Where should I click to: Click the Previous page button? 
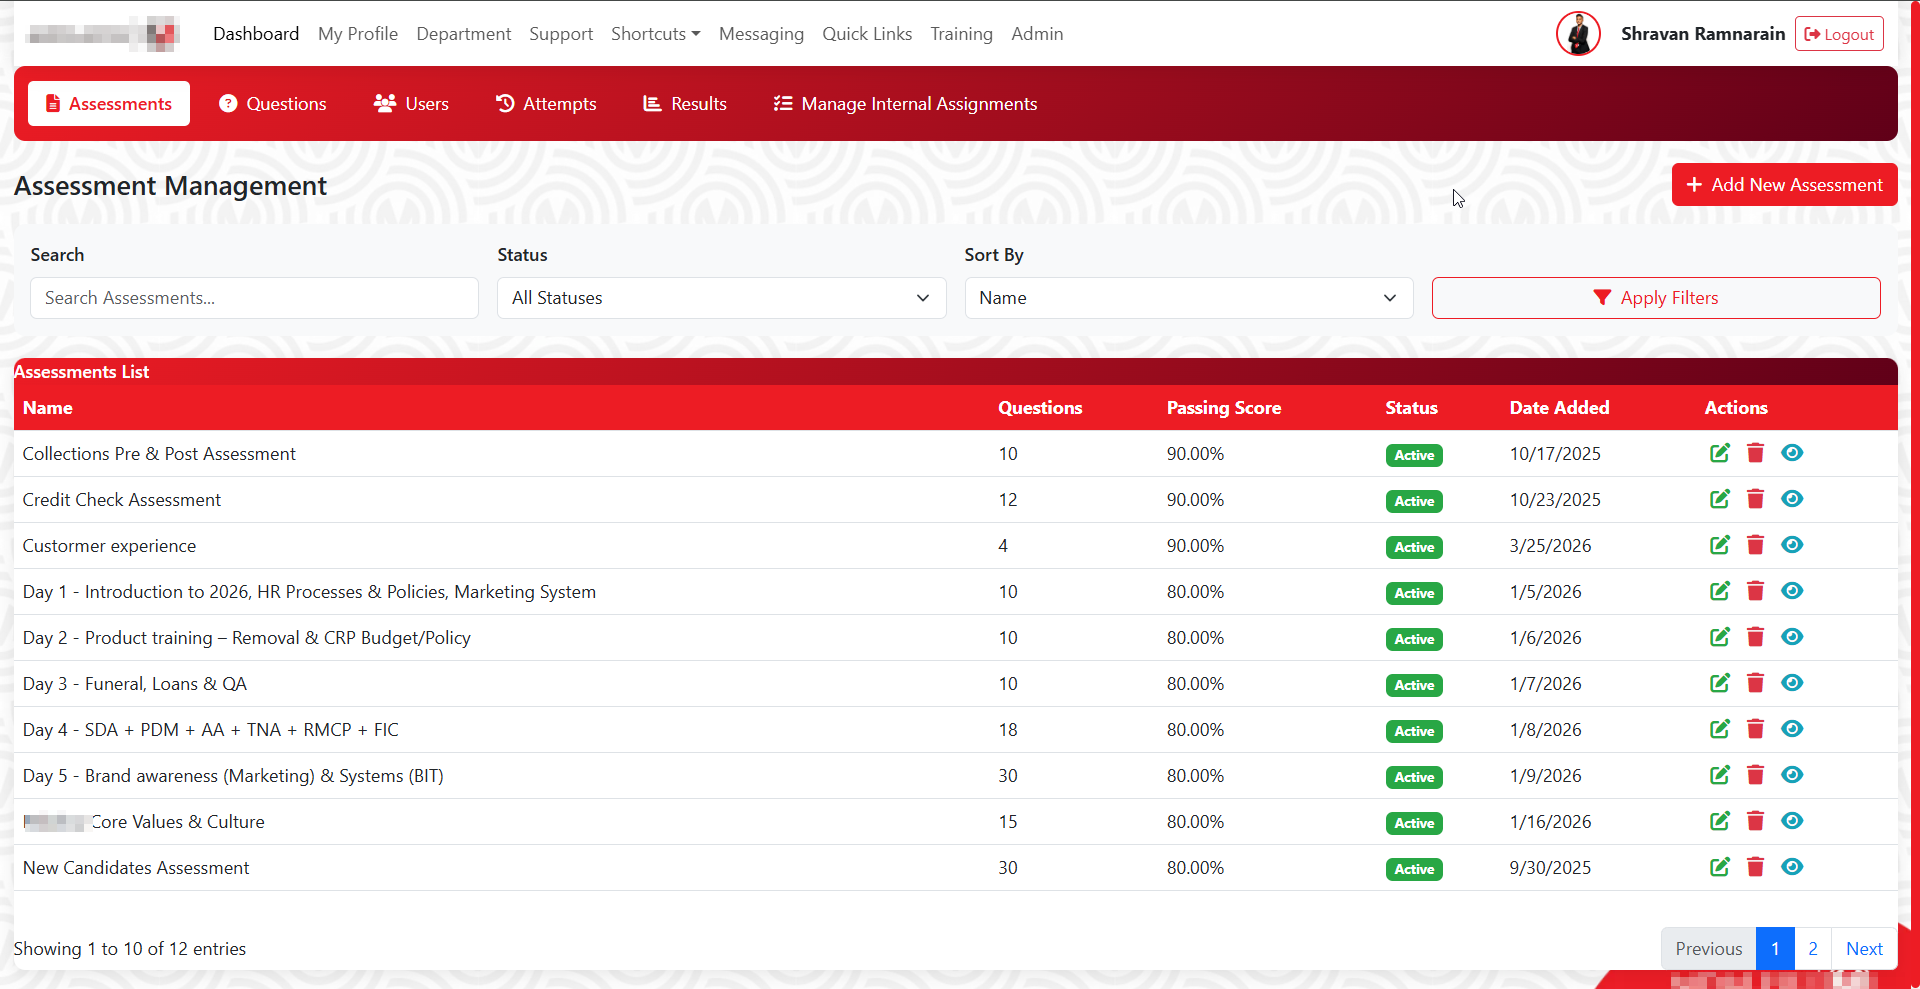tap(1709, 949)
